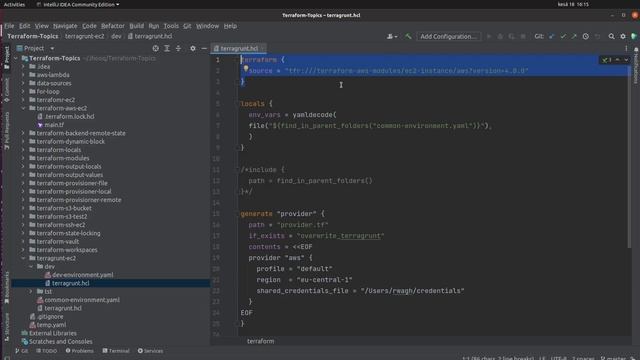
Task: Collapse the terraform-aws-ec2 folder
Action: click(23, 108)
